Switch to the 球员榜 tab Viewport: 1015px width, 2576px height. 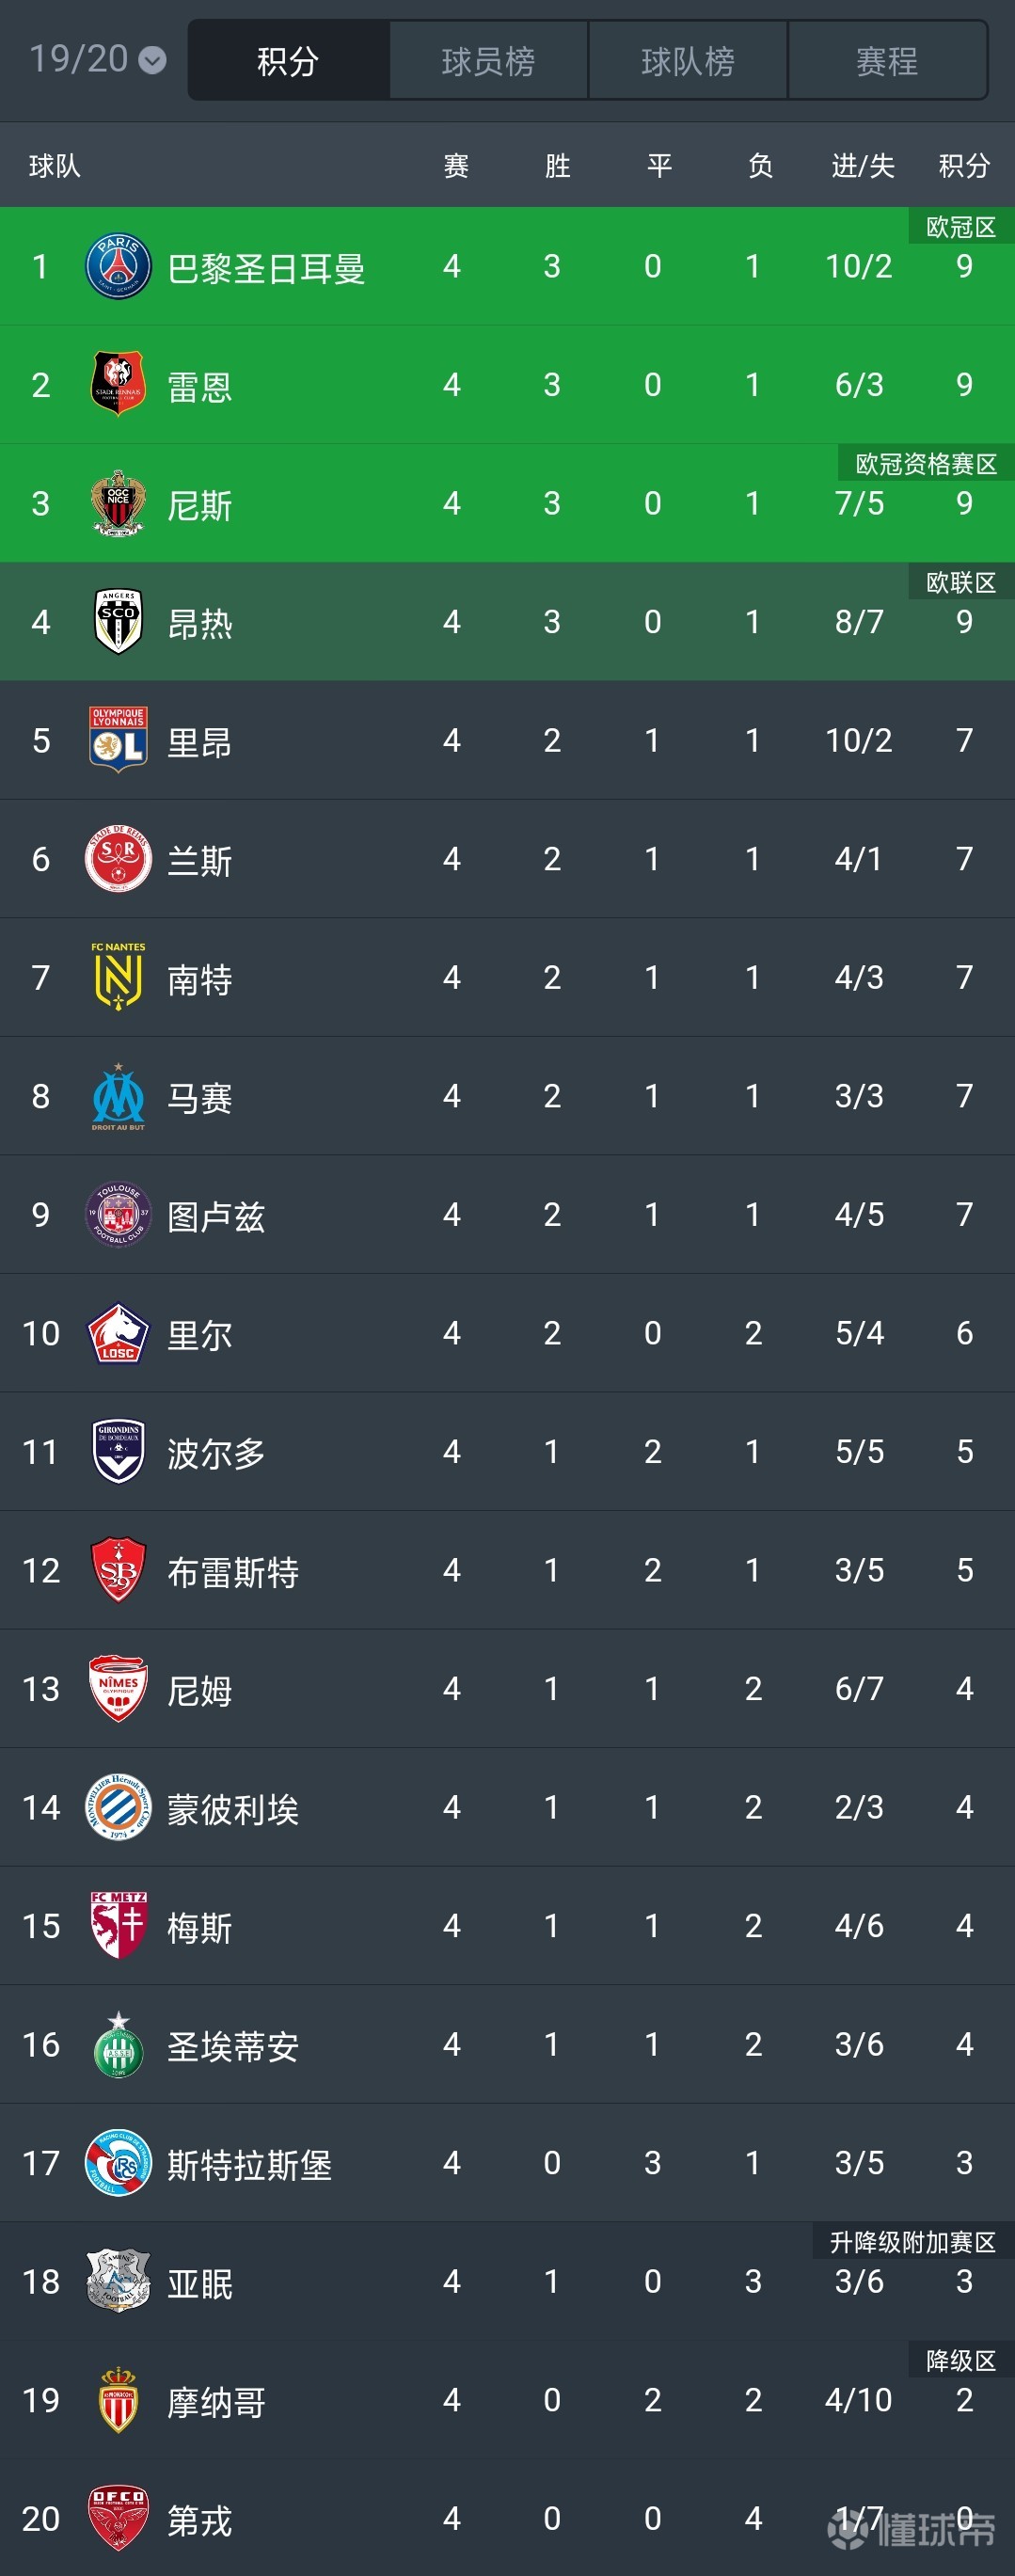487,61
